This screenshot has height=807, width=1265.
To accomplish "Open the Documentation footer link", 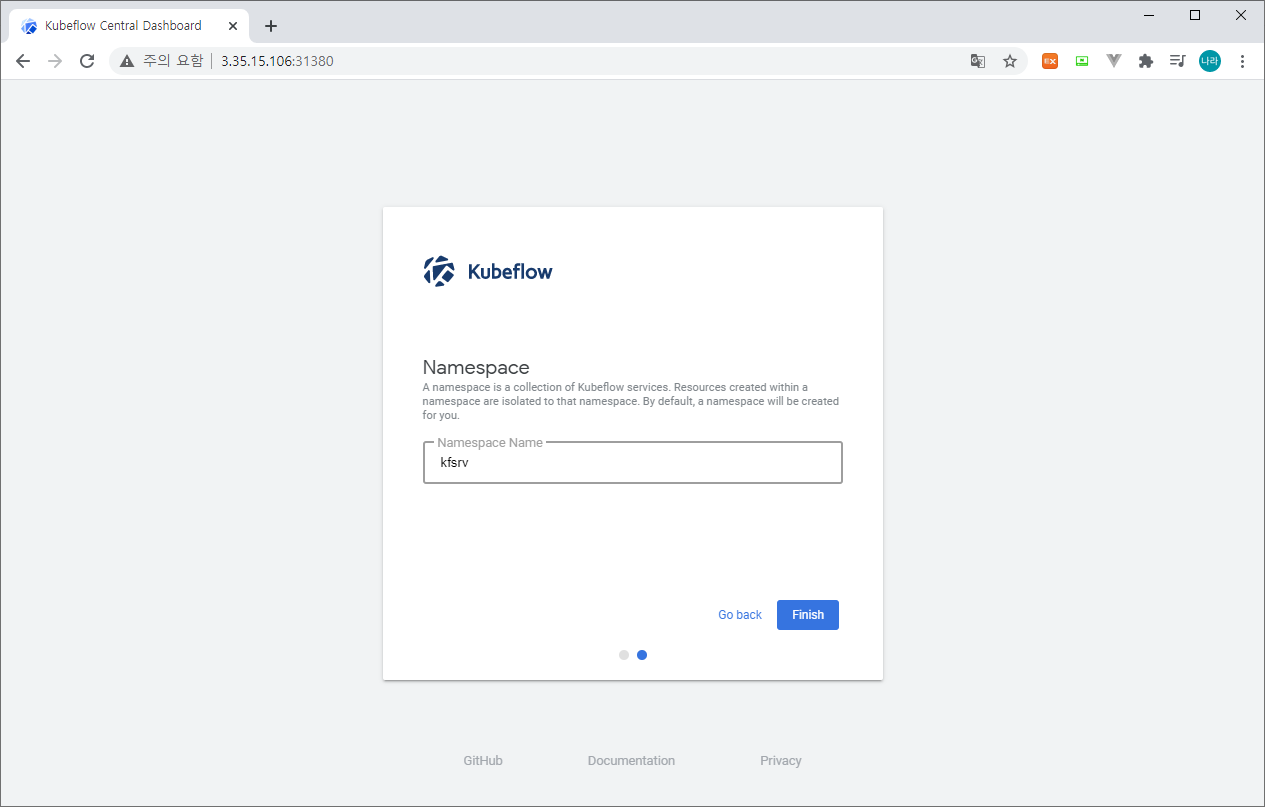I will click(631, 761).
